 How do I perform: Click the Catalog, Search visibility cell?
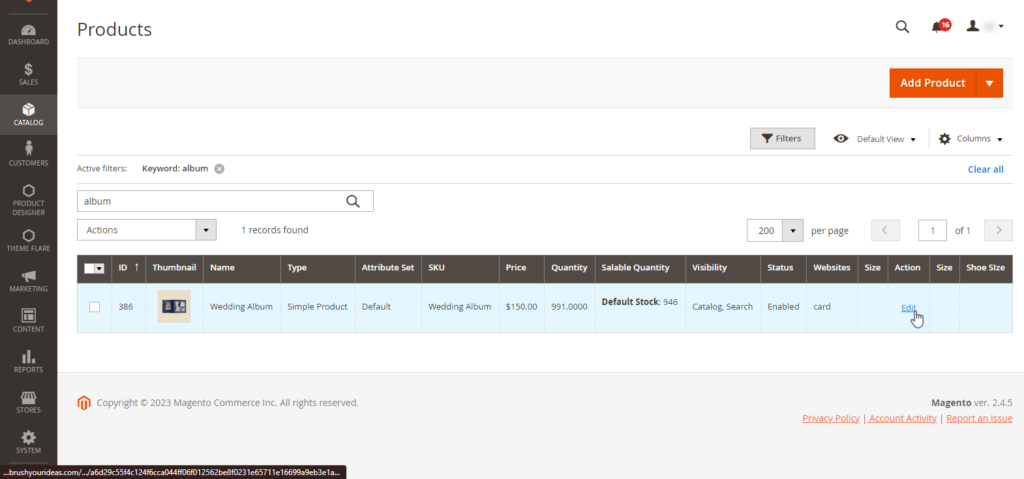(722, 306)
